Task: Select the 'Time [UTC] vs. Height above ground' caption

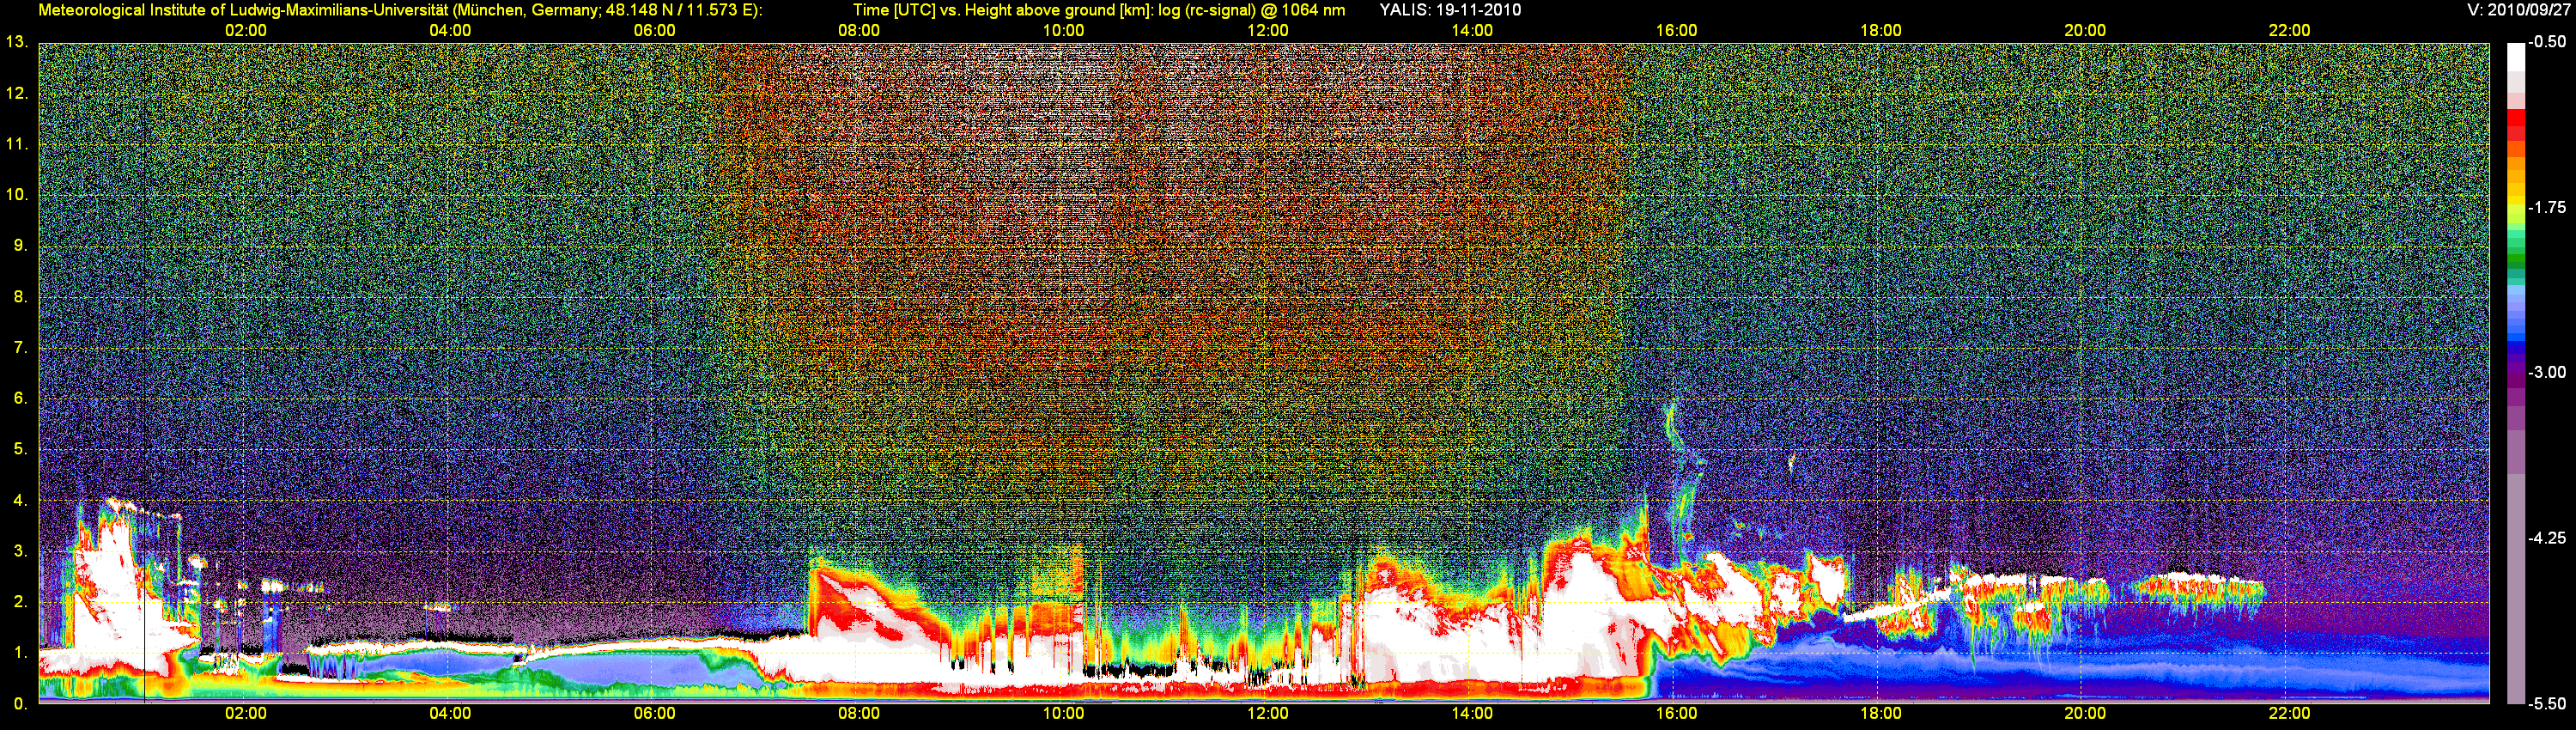Action: 1003,10
